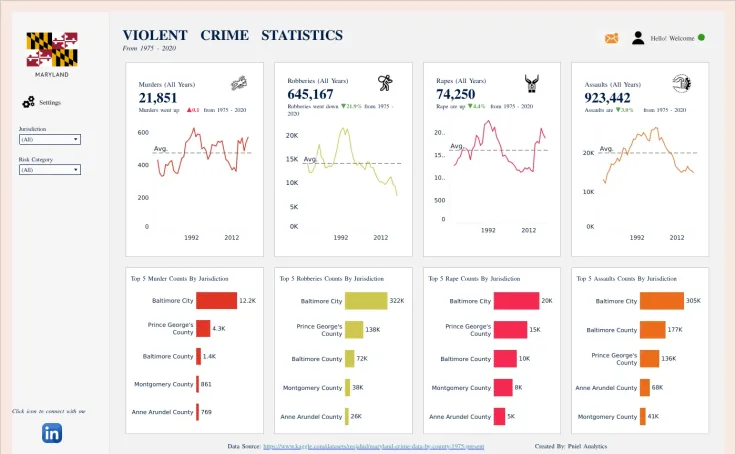Click Montgomery County murders bar 861
The image size is (736, 454).
tap(198, 384)
